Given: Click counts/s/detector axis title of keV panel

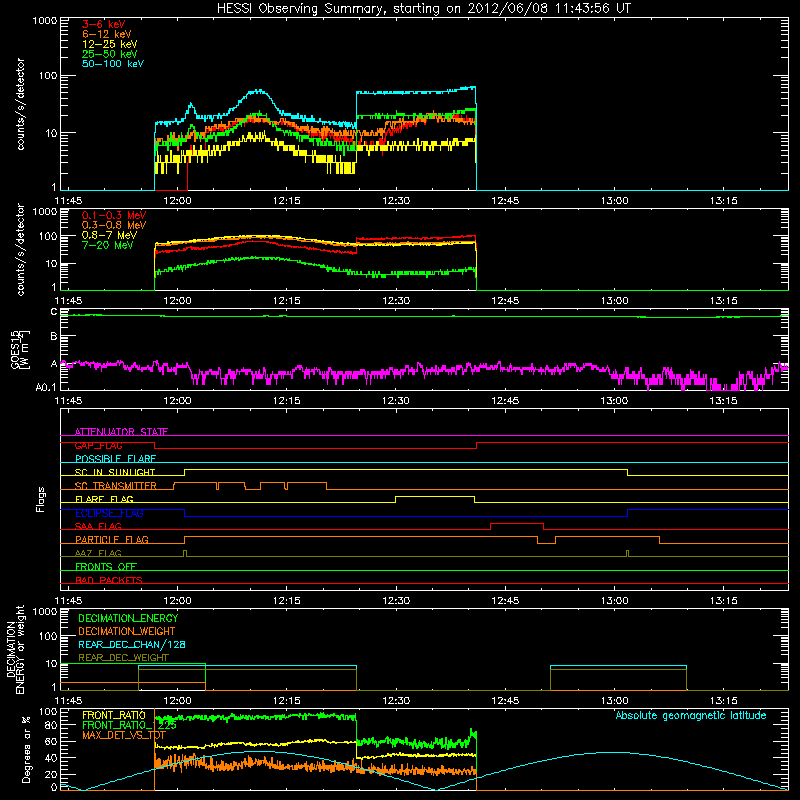Looking at the screenshot, I should click(x=20, y=104).
